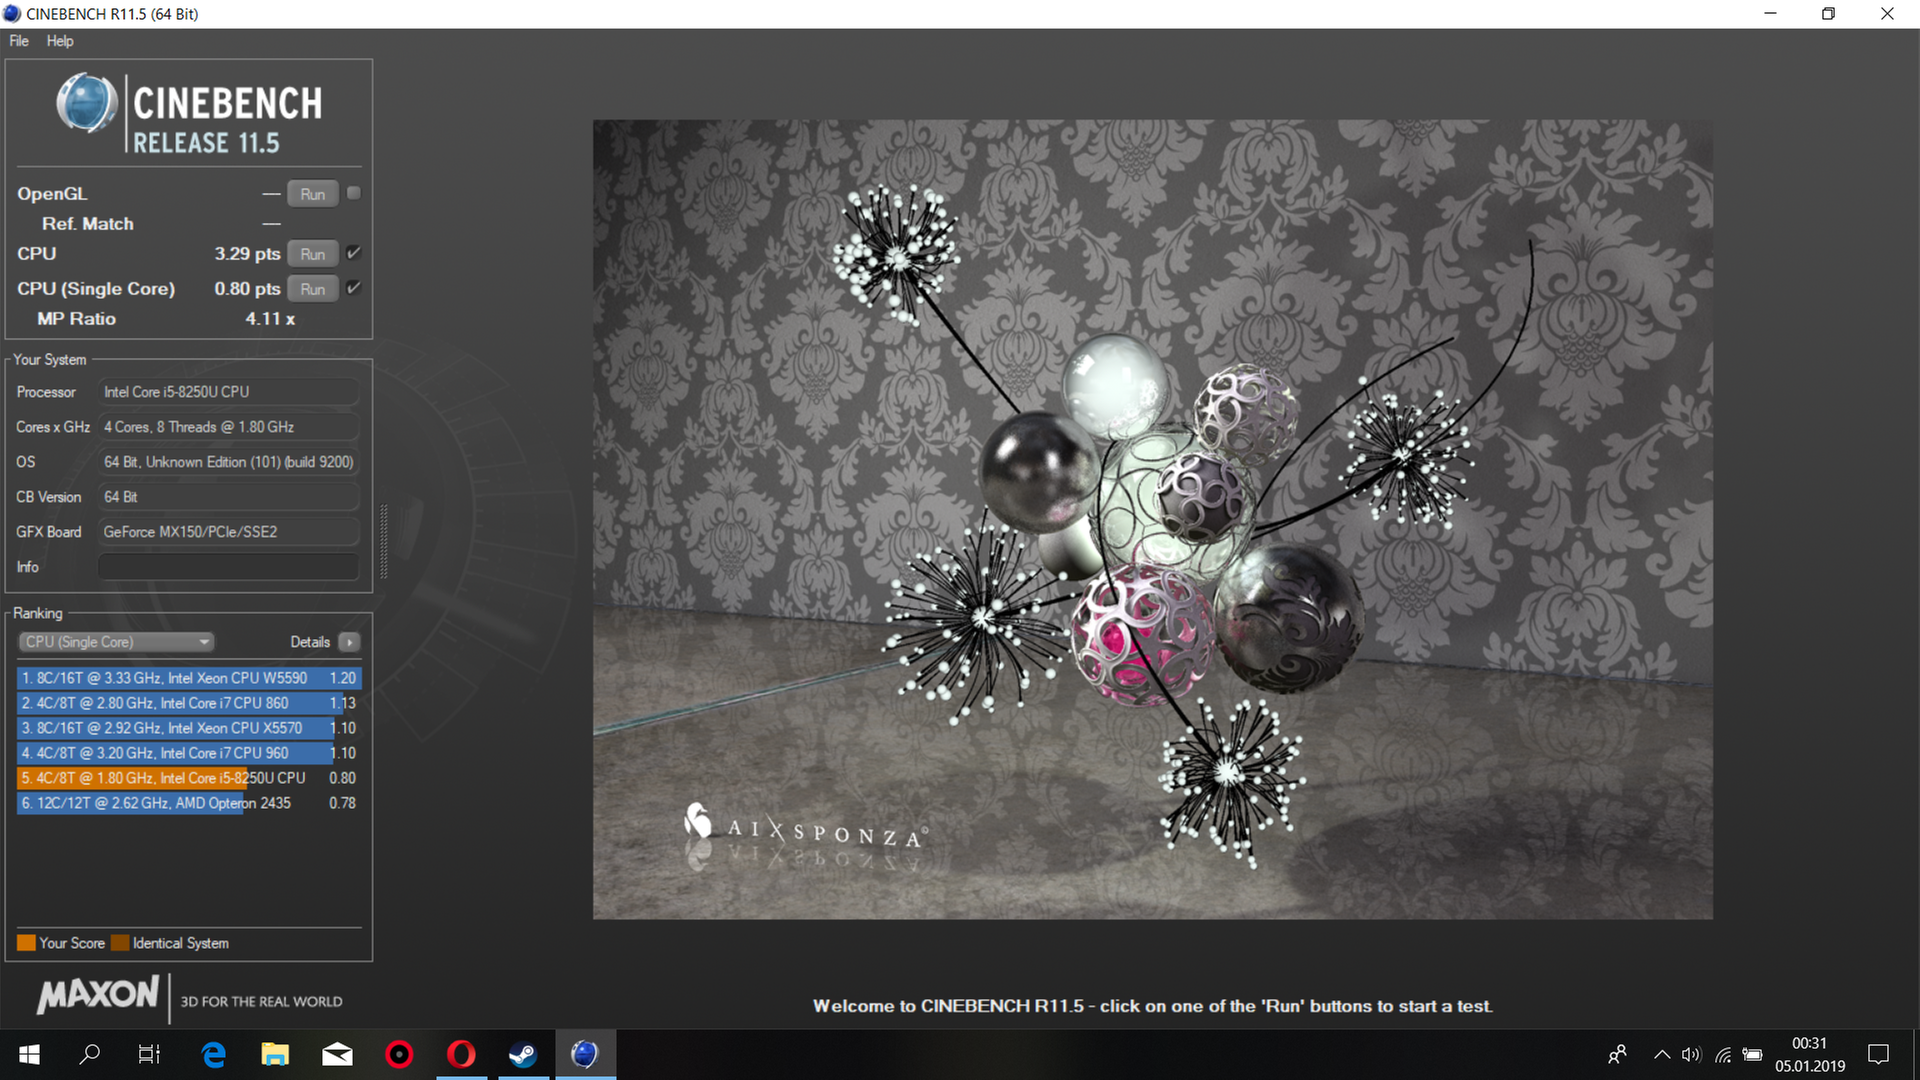Open the Windows Start menu
1920x1080 pixels.
pos(29,1054)
